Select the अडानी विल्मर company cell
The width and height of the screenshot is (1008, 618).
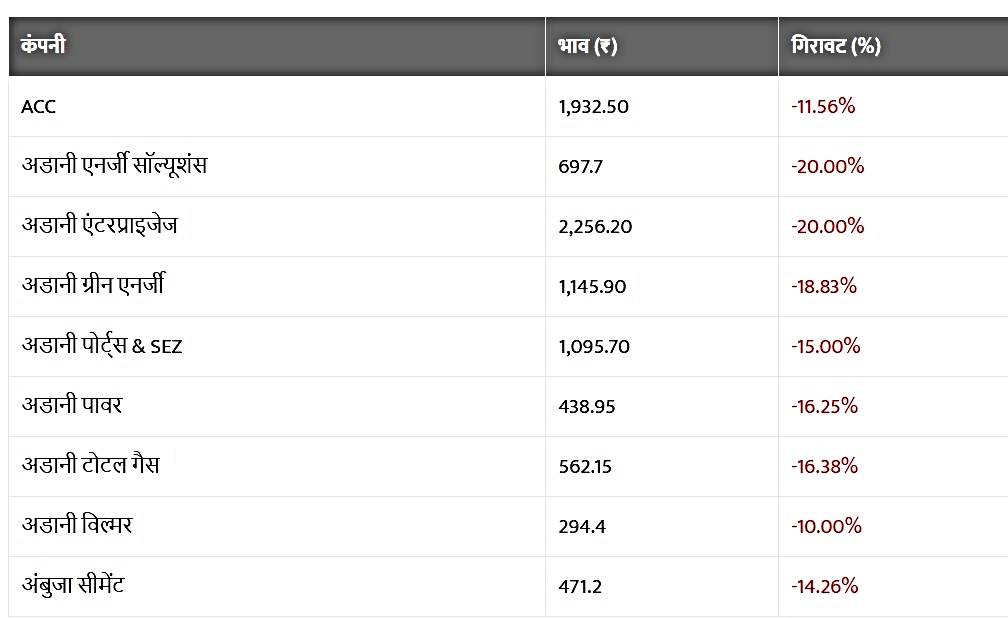pos(77,526)
